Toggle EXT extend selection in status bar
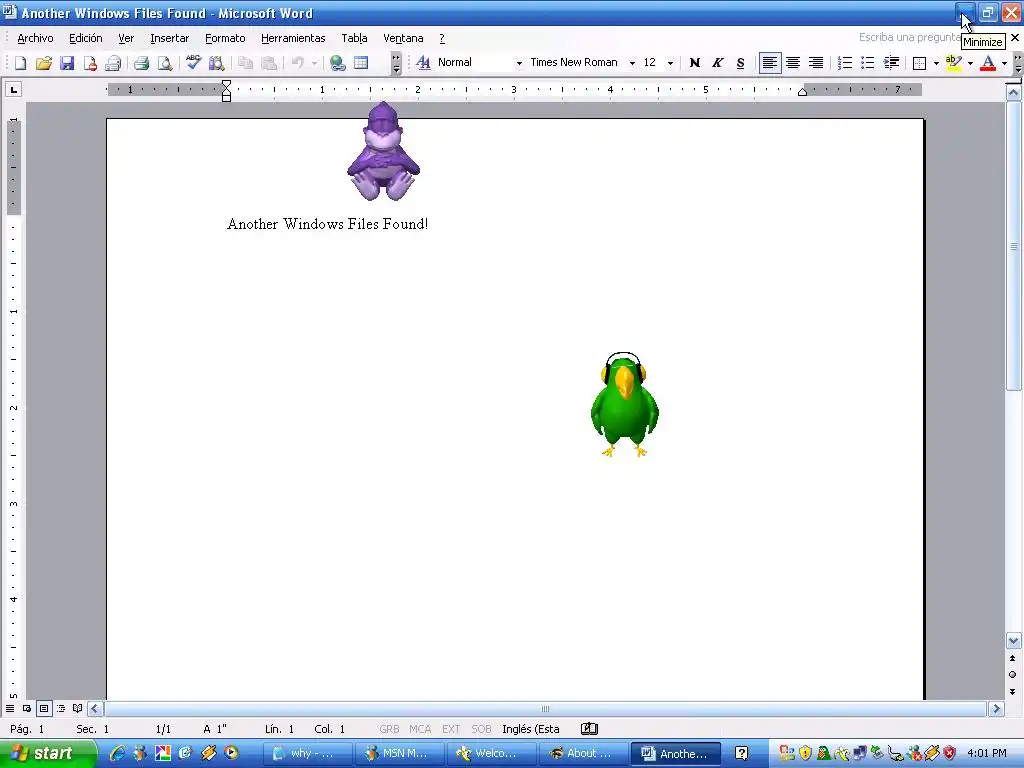 (x=451, y=729)
